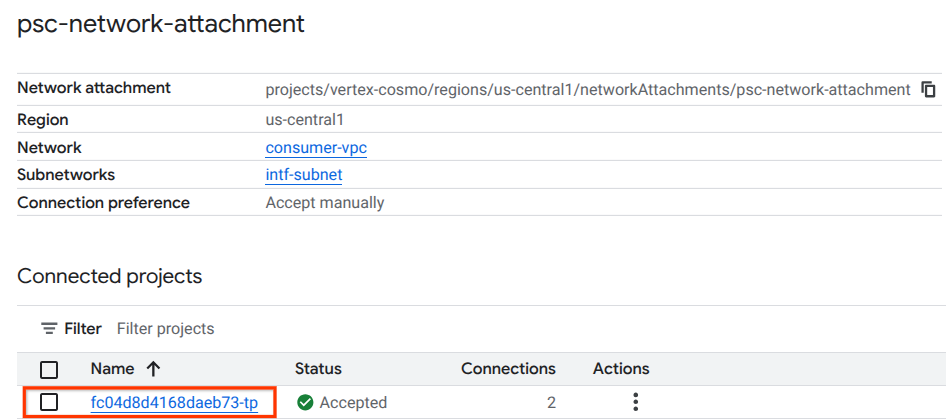This screenshot has width=946, height=419.
Task: Click the connections count value 2
Action: pos(551,403)
